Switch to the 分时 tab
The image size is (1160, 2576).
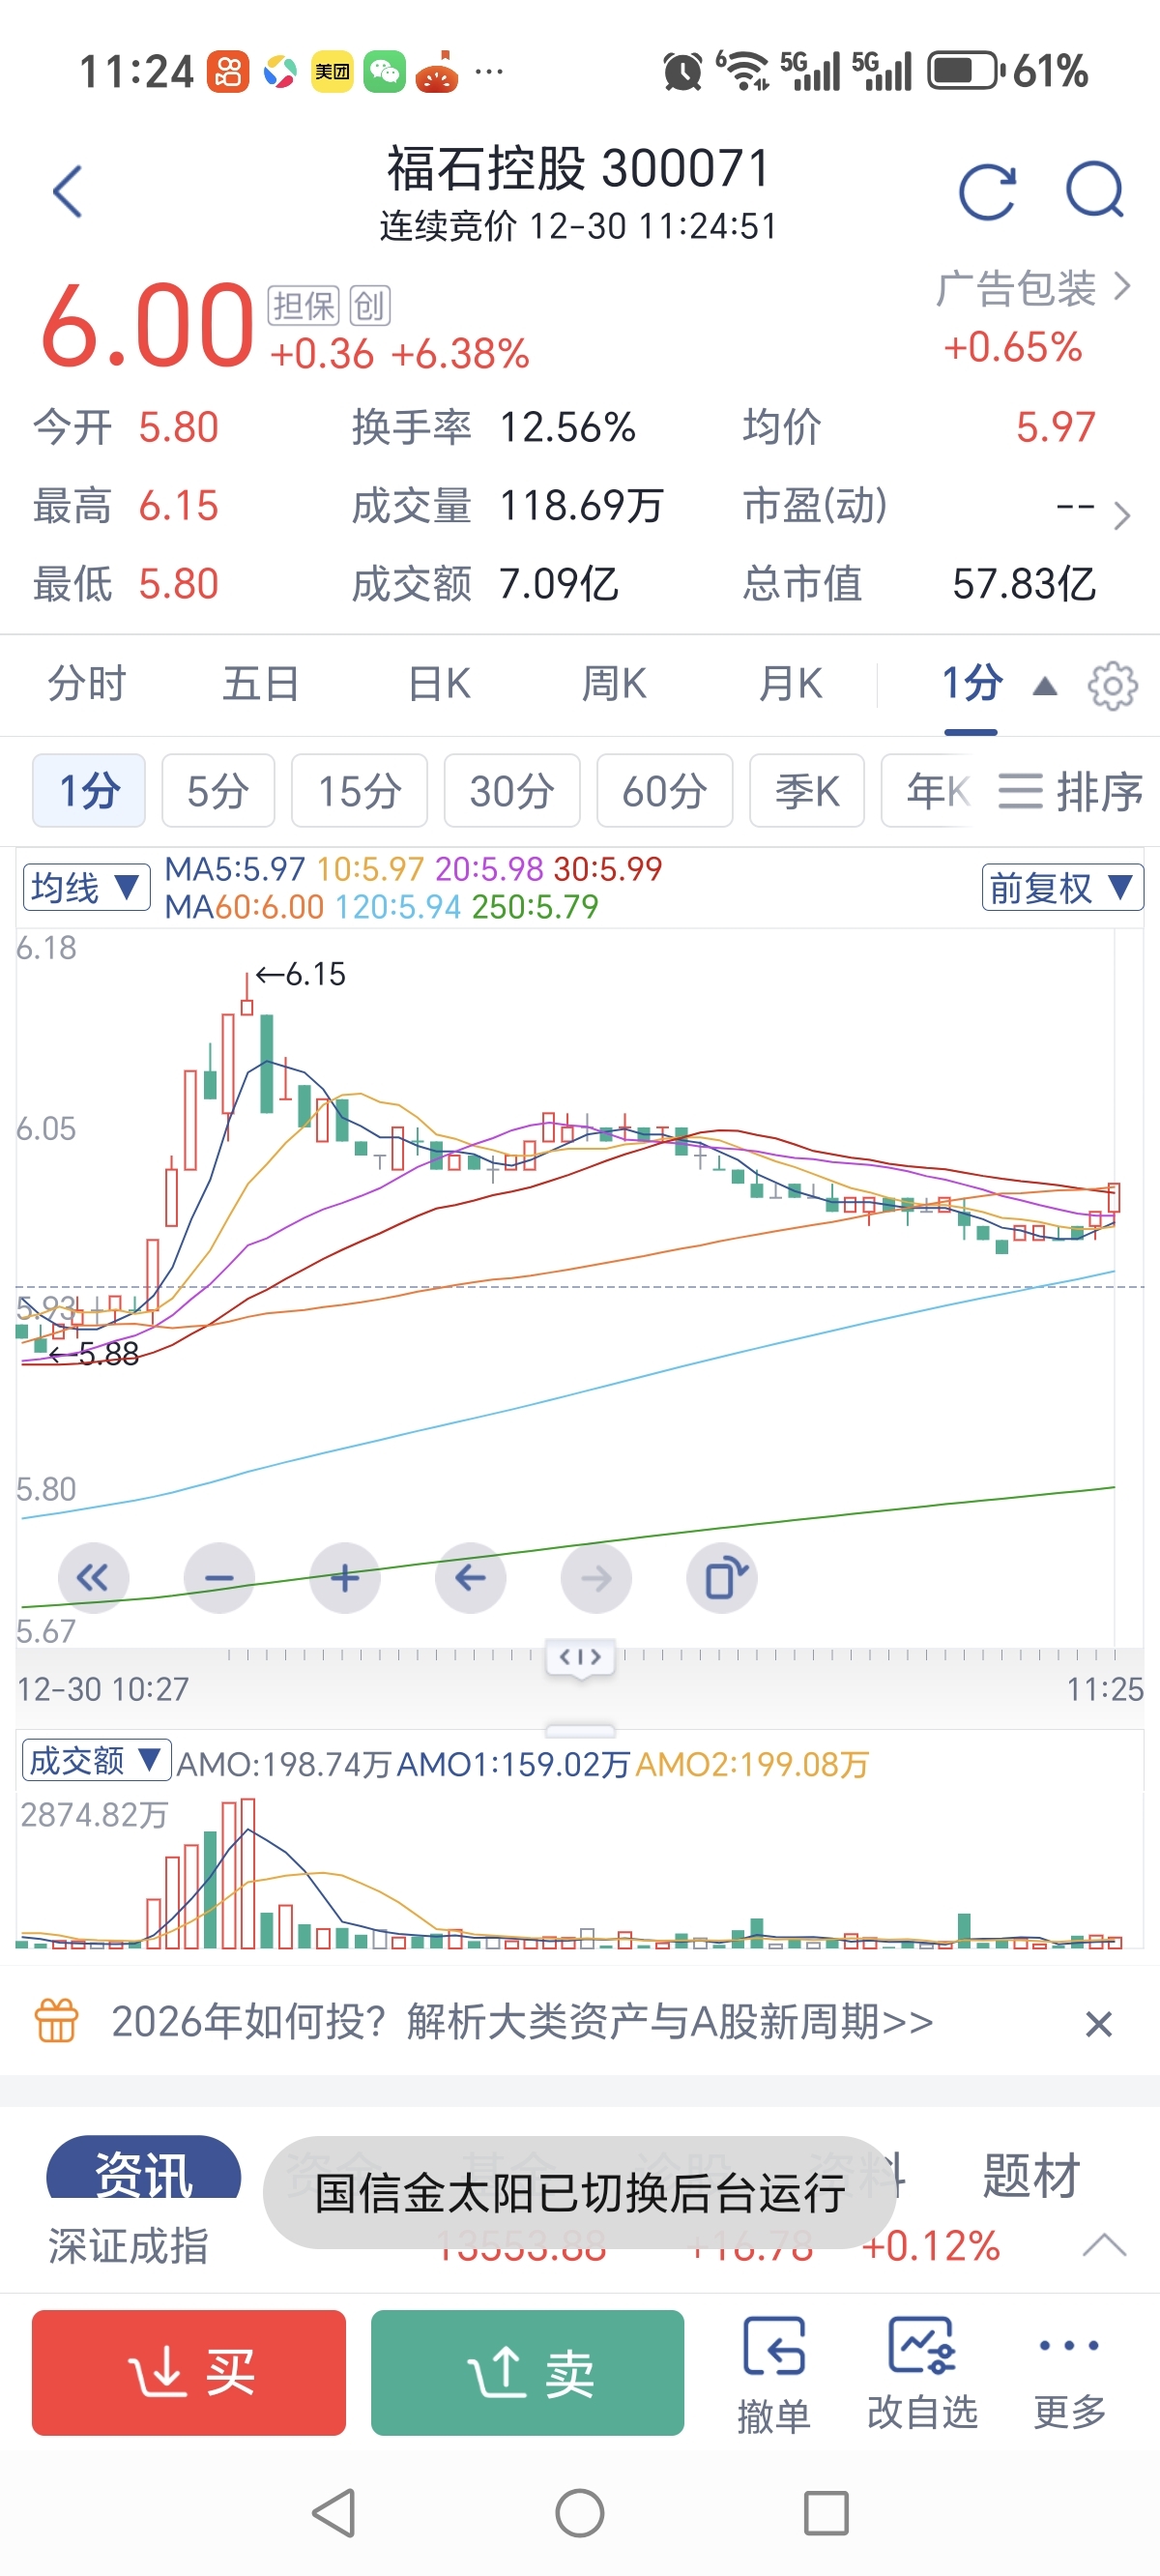pyautogui.click(x=87, y=685)
